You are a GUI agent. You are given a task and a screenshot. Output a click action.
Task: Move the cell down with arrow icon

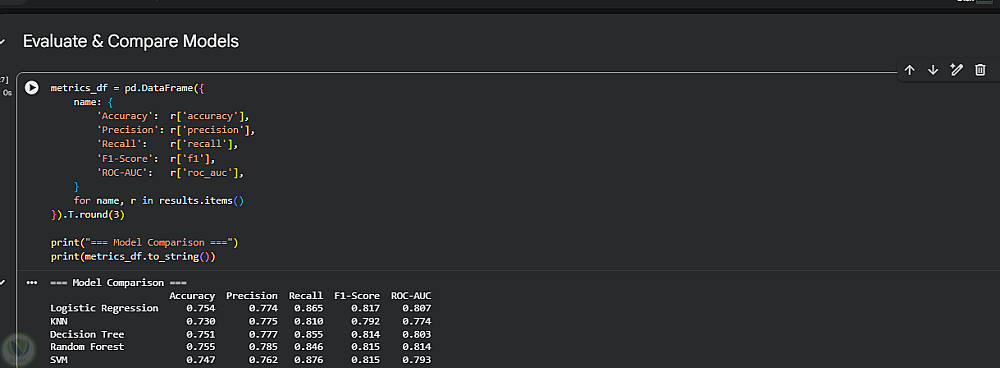click(933, 70)
